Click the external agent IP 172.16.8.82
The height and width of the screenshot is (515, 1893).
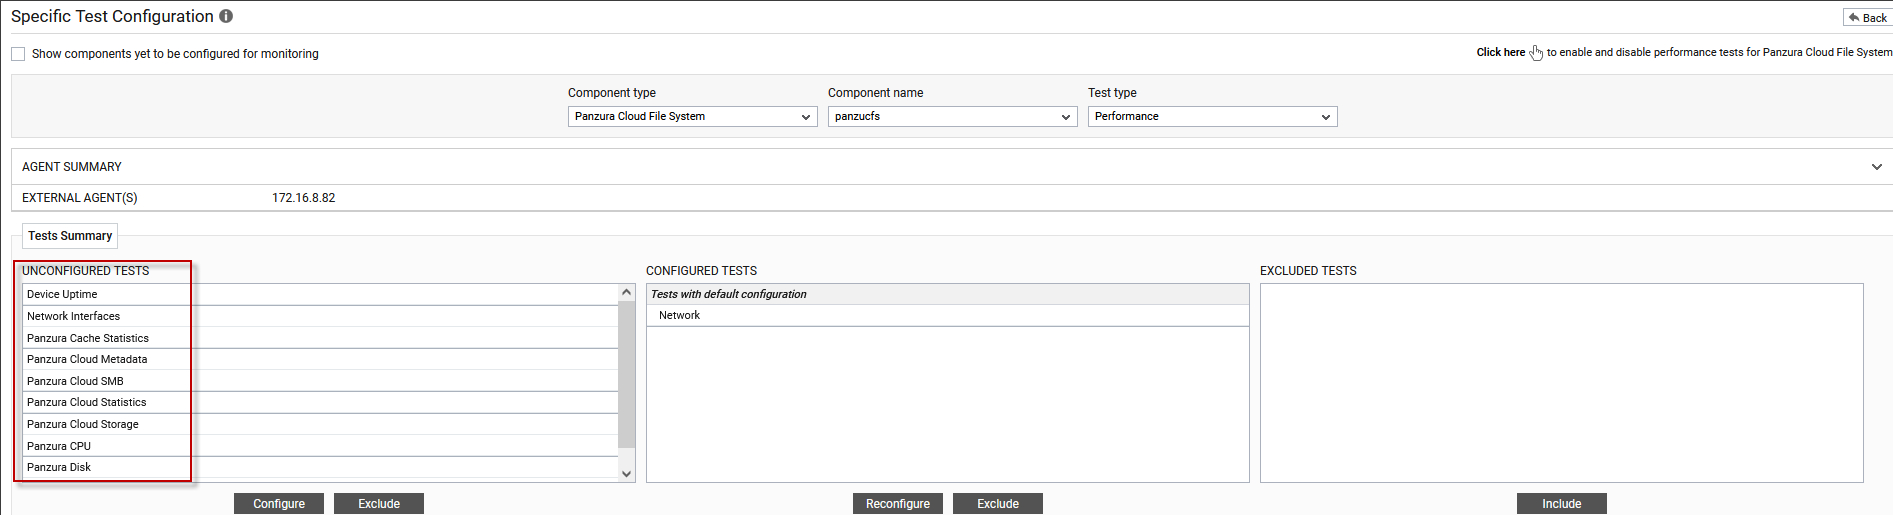click(x=304, y=198)
